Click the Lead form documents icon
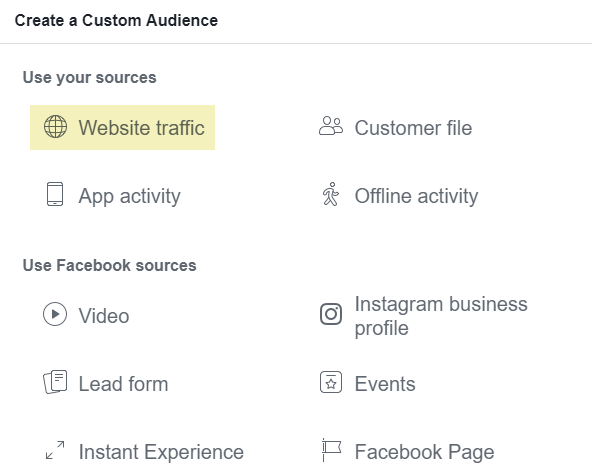592x476 pixels. 55,382
